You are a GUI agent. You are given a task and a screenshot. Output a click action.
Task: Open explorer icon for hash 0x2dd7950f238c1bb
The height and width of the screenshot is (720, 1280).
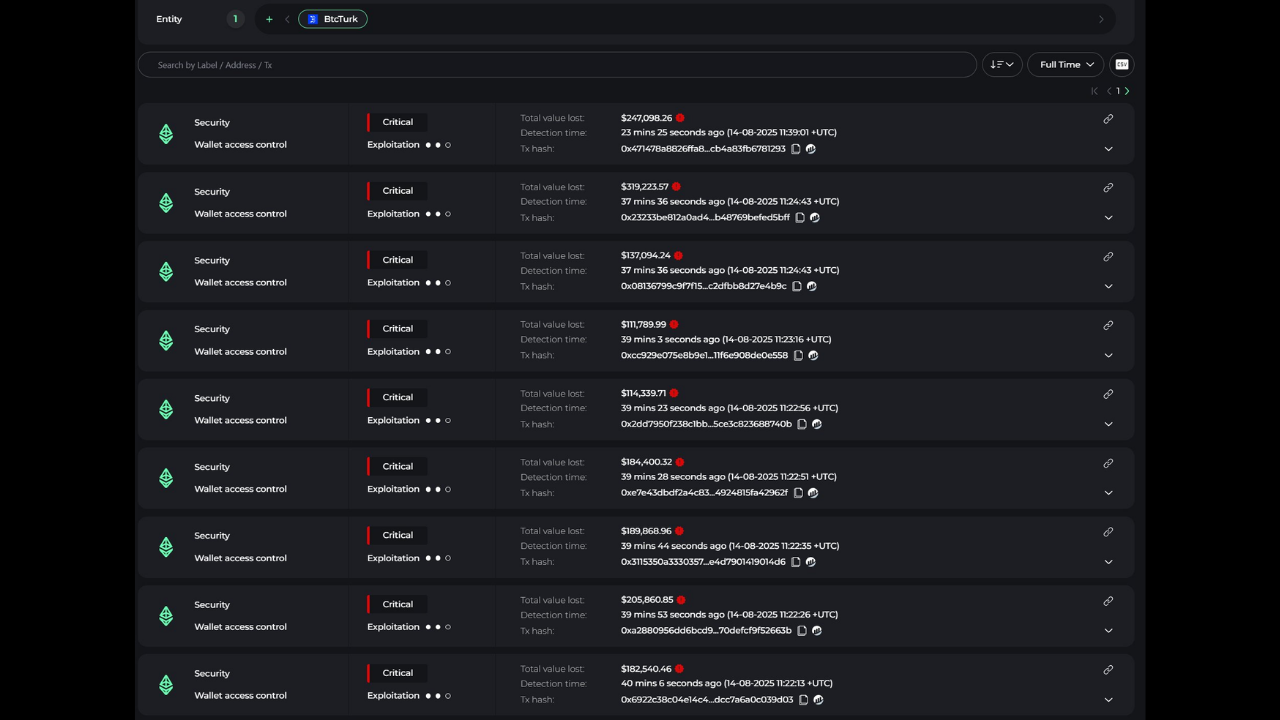coord(817,424)
